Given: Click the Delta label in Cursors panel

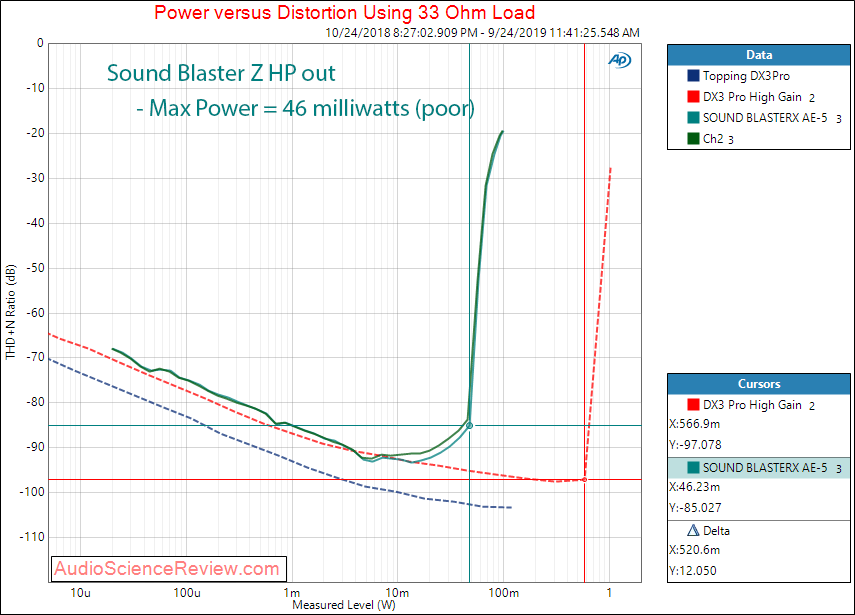Looking at the screenshot, I should [716, 530].
